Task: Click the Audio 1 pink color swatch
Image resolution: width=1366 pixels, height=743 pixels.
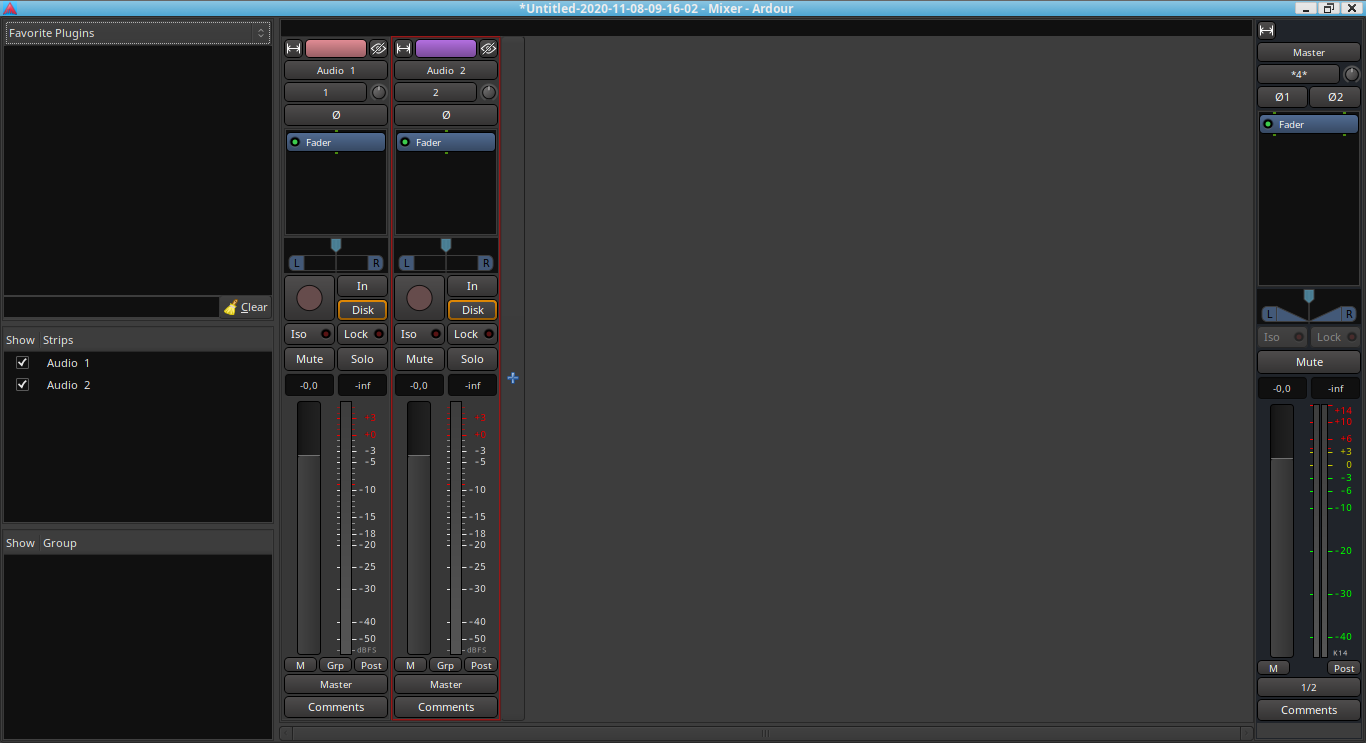Action: pyautogui.click(x=336, y=48)
